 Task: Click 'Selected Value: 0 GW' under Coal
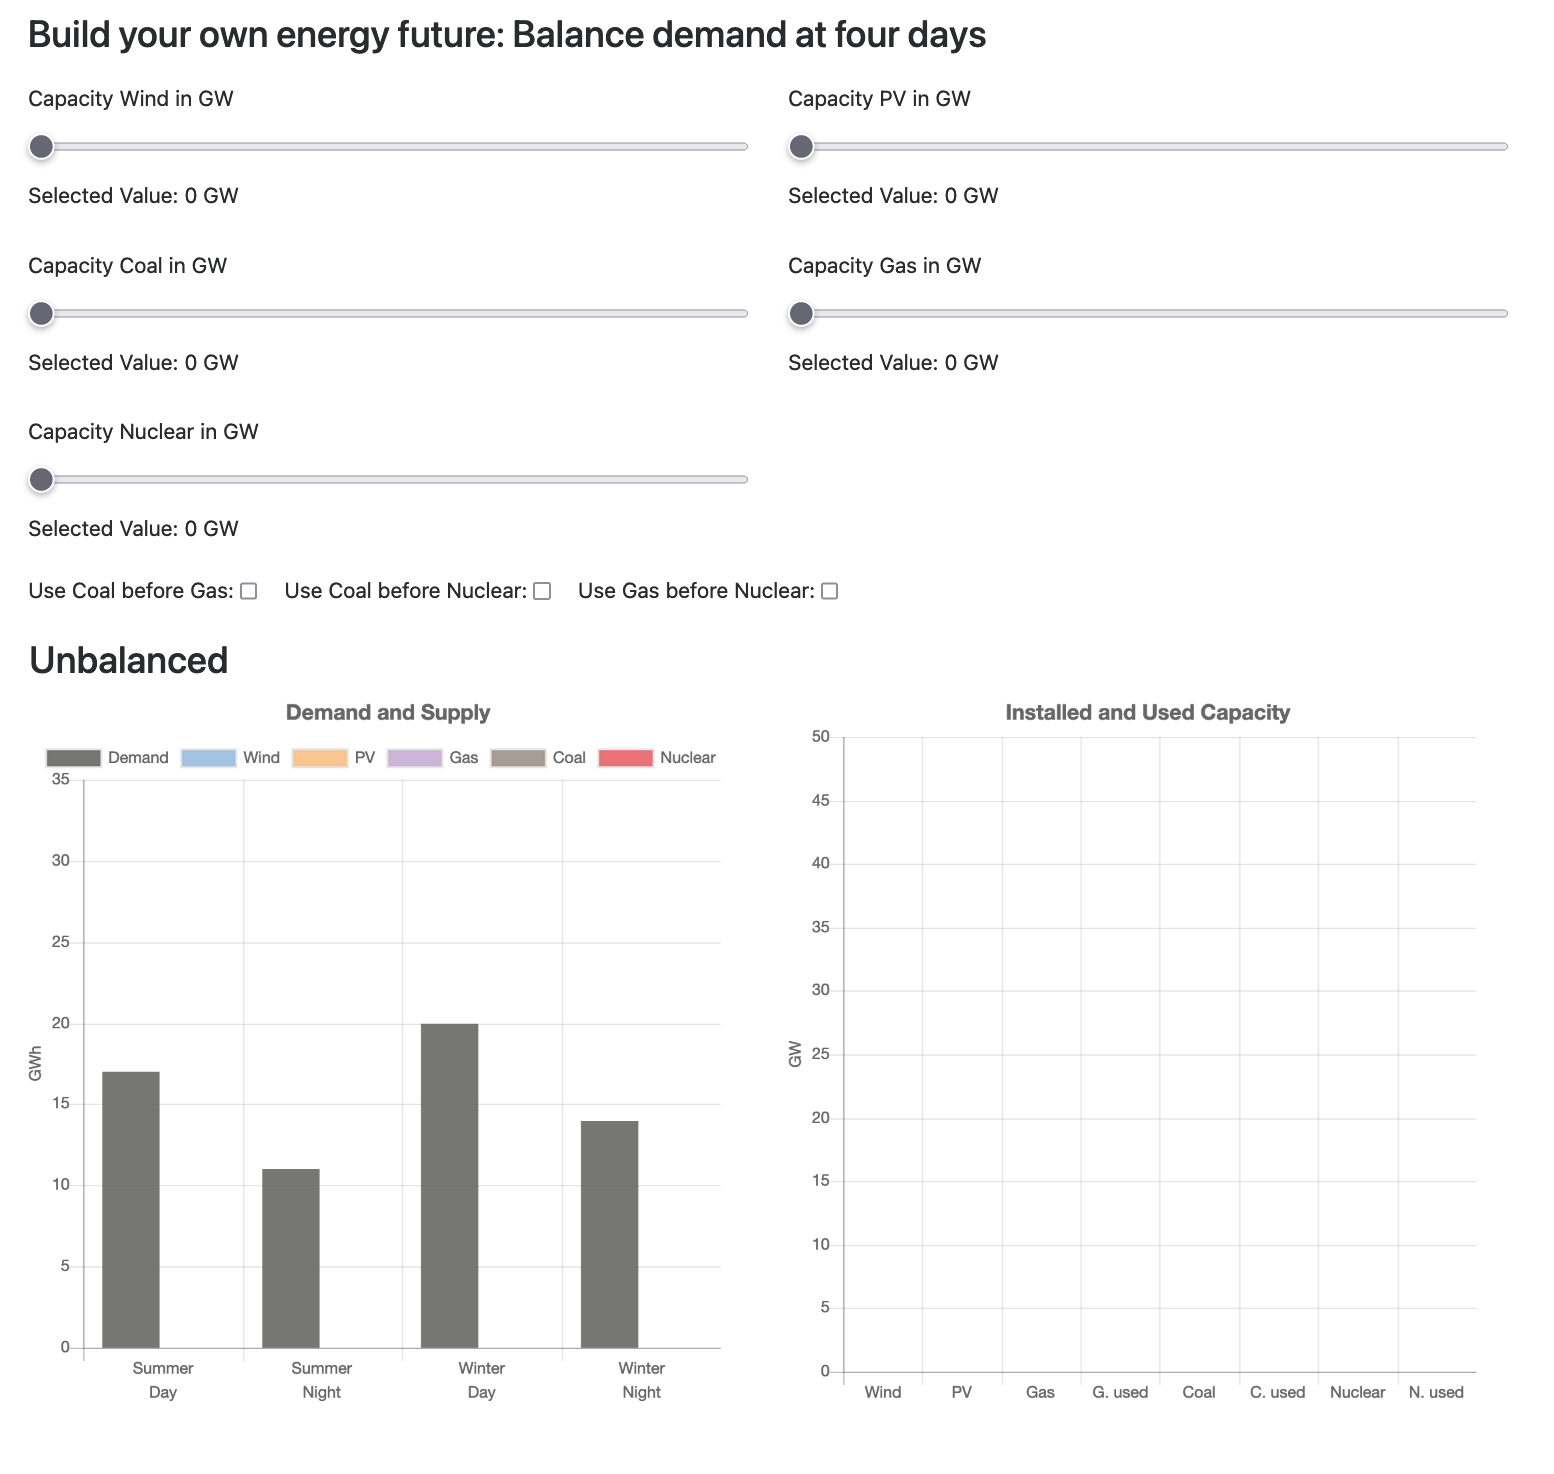tap(133, 363)
